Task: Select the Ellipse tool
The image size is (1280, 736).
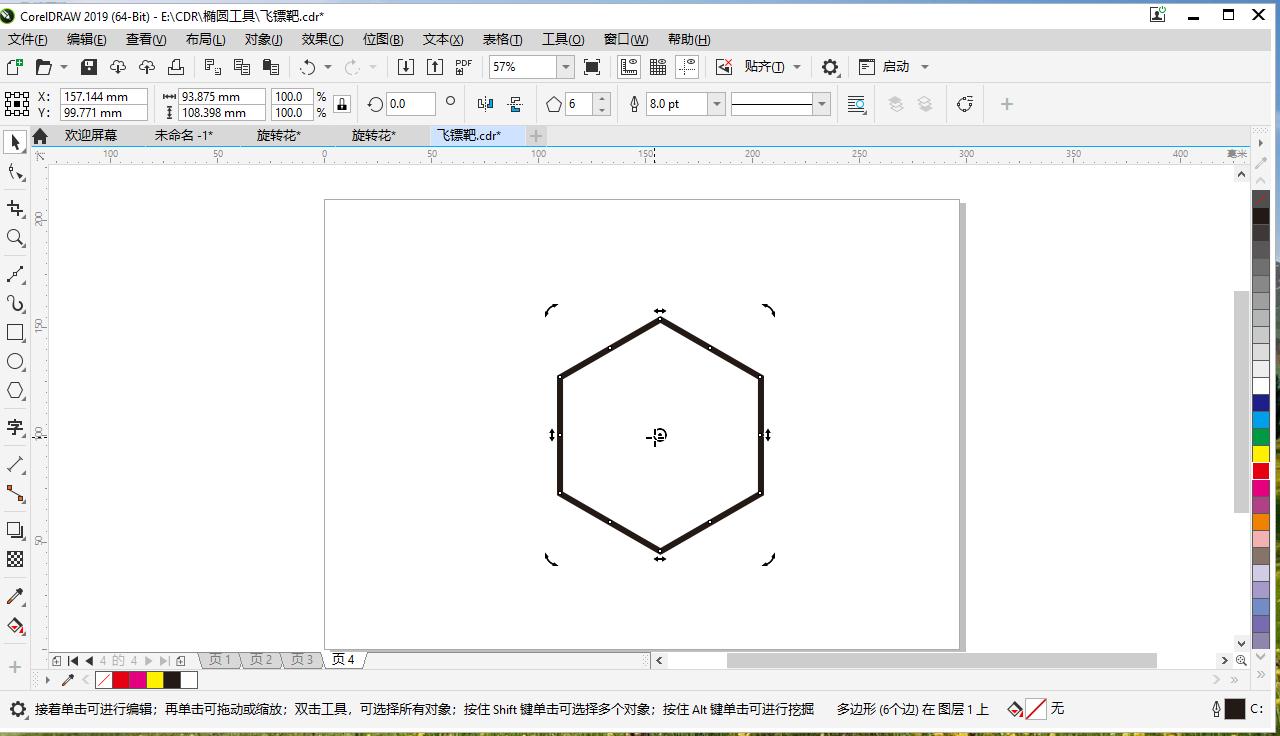Action: pos(14,361)
